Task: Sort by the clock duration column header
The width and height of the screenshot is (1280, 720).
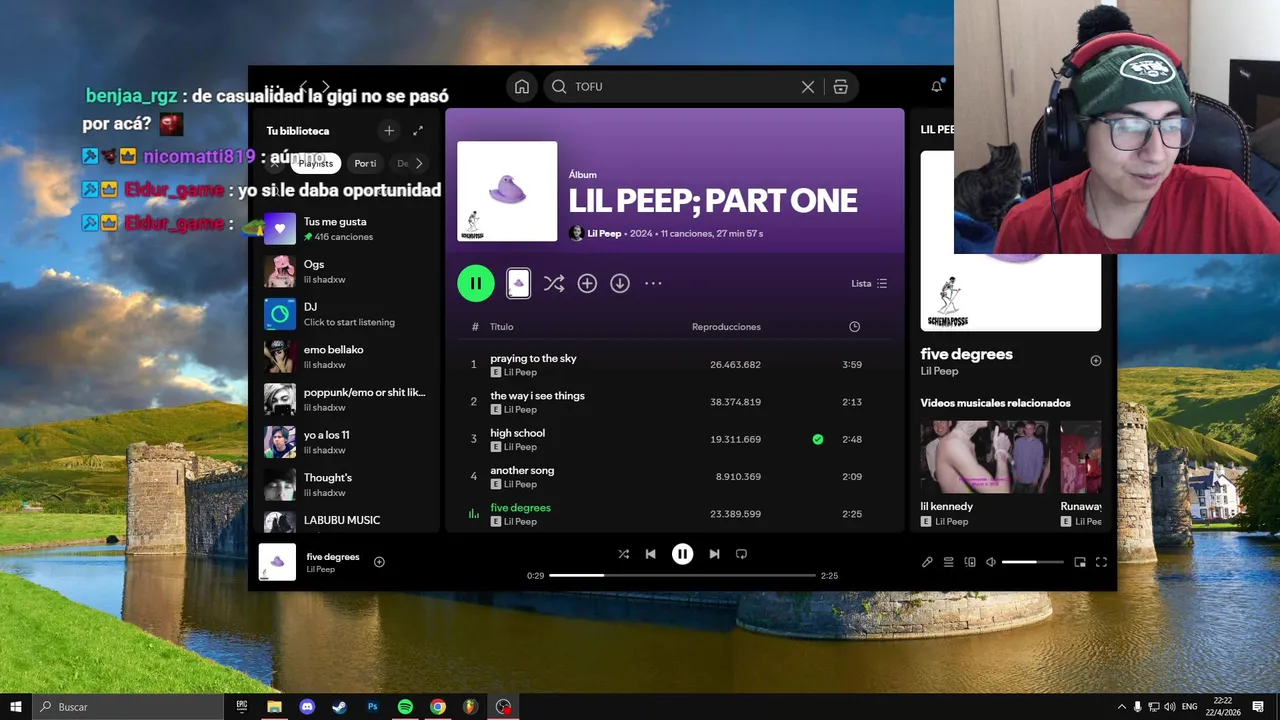Action: click(854, 327)
